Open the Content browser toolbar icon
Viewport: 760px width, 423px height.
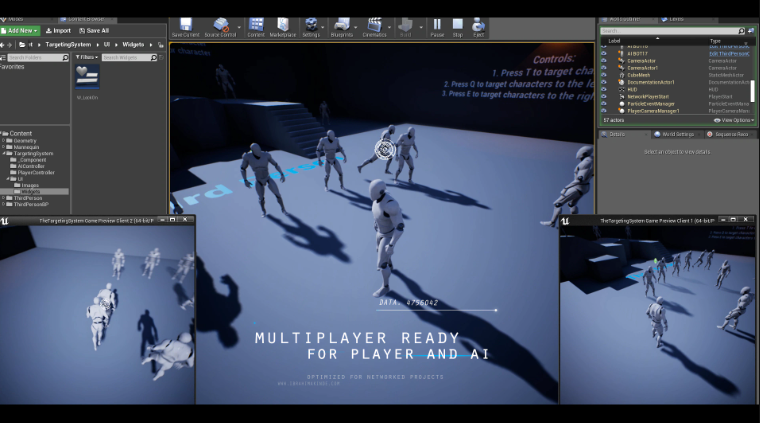256,28
